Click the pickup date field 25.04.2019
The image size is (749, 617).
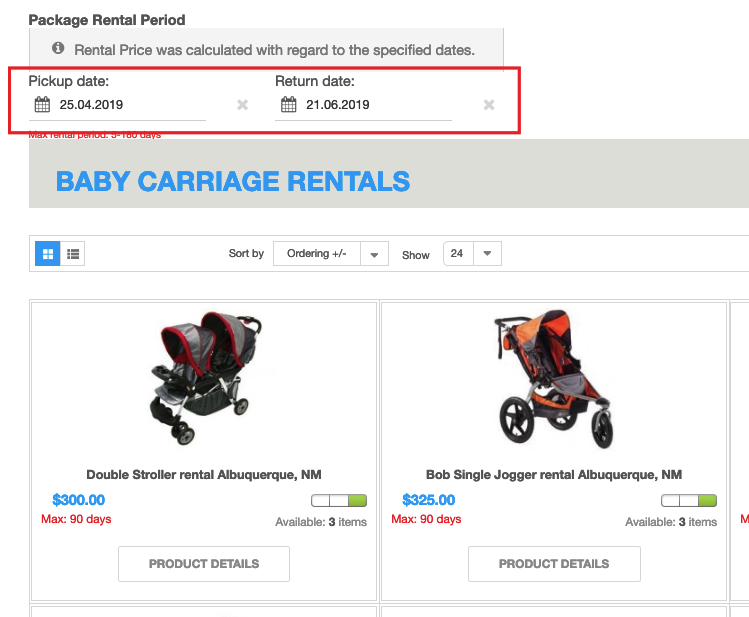118,105
